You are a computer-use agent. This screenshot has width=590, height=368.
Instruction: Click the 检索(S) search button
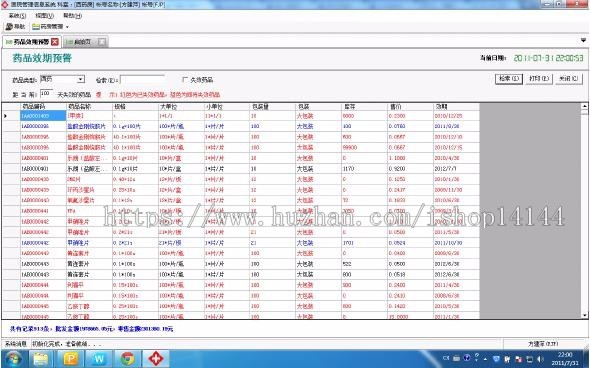pos(508,79)
